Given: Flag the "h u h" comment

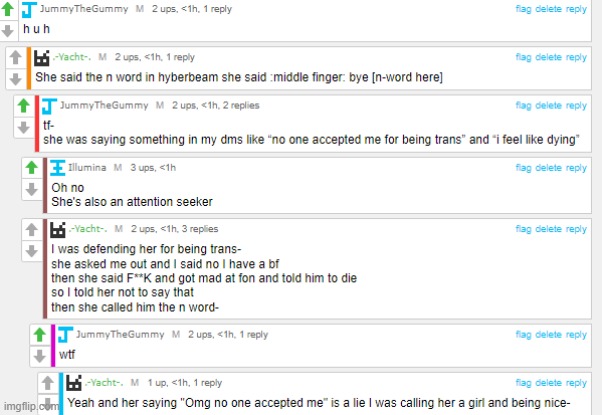Looking at the screenshot, I should click(x=523, y=9).
